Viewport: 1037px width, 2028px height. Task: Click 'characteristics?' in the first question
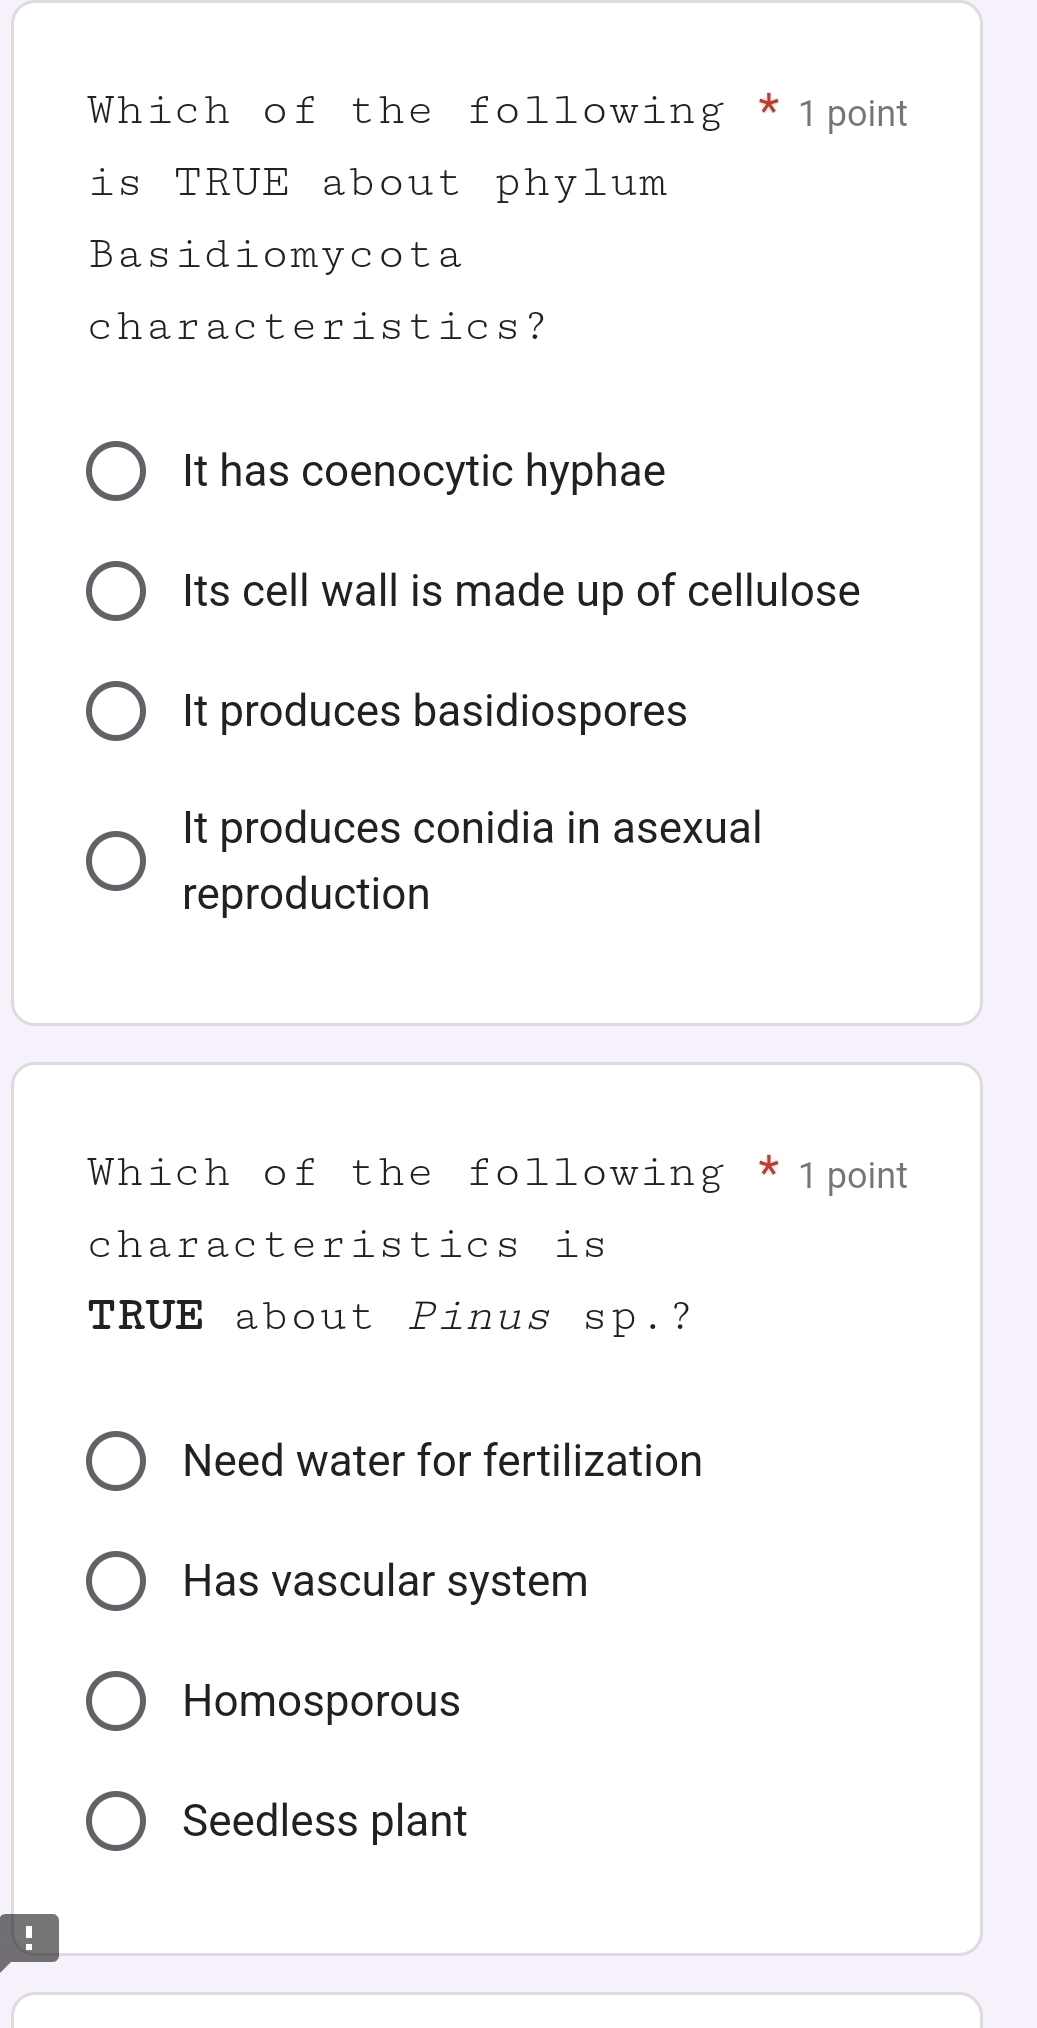point(318,327)
